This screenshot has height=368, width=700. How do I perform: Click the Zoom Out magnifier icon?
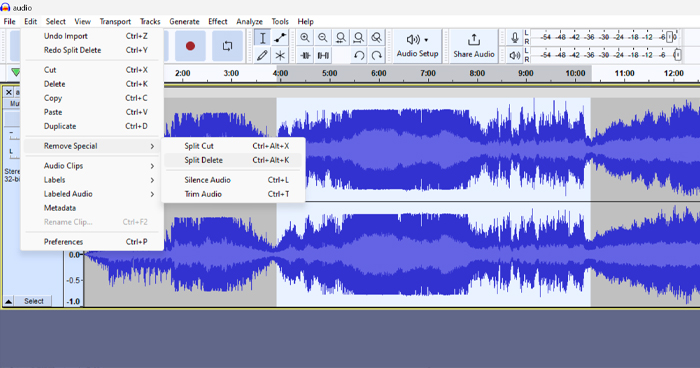click(323, 38)
